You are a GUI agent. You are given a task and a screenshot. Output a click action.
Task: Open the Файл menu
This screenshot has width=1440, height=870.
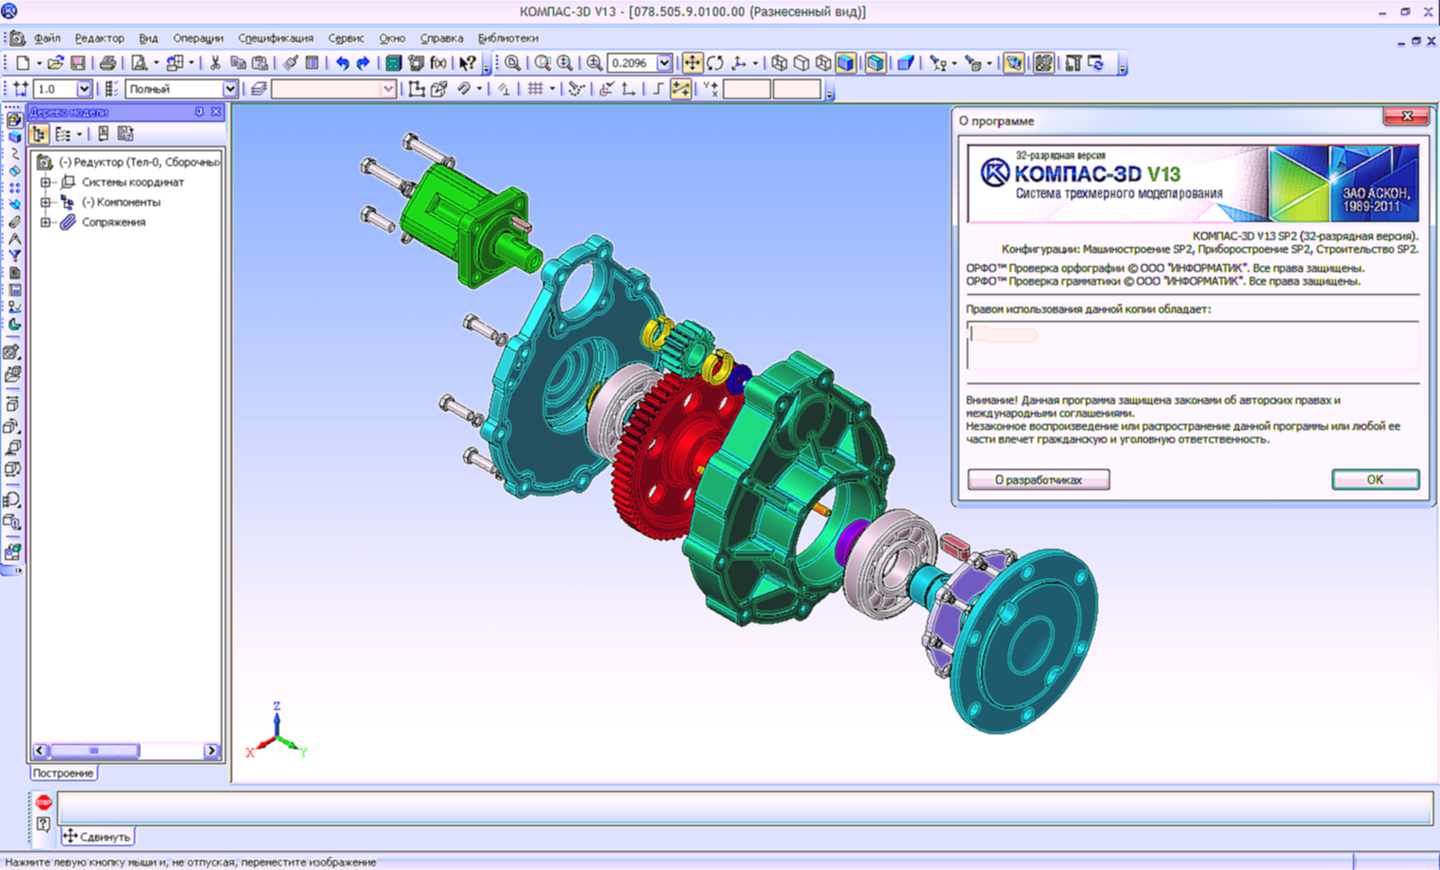[47, 38]
